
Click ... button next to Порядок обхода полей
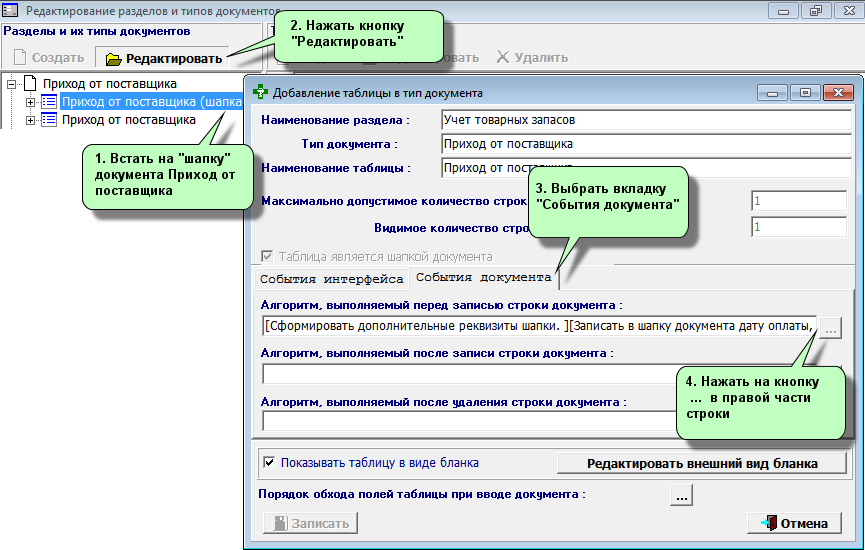680,495
